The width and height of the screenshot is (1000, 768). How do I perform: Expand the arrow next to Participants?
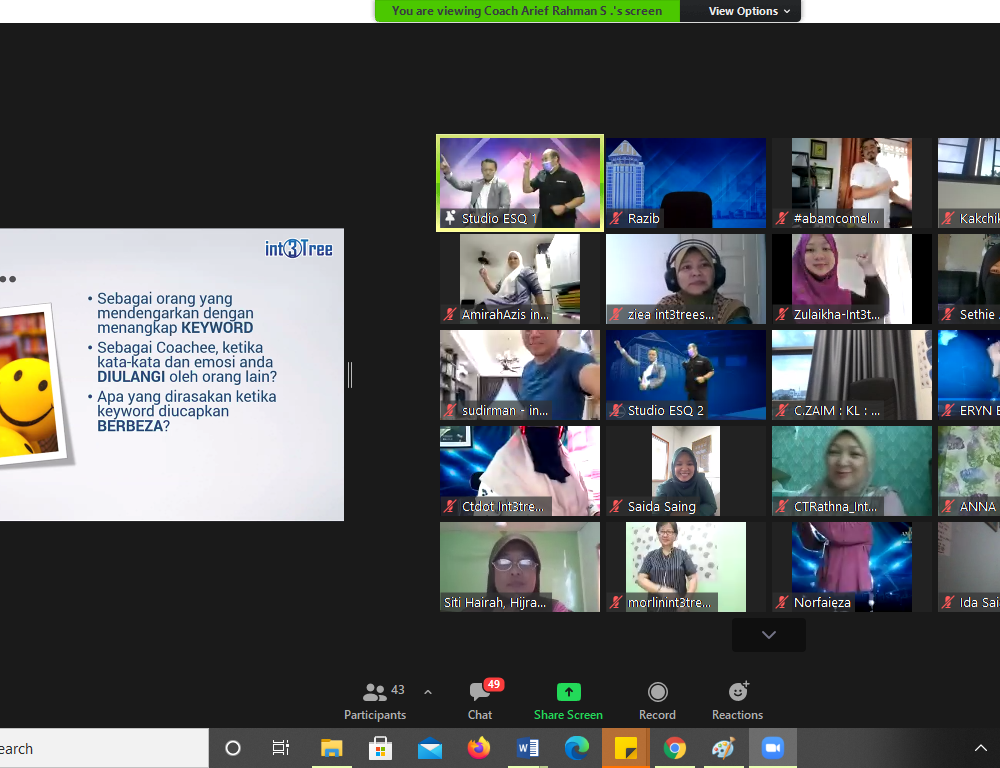coord(428,692)
